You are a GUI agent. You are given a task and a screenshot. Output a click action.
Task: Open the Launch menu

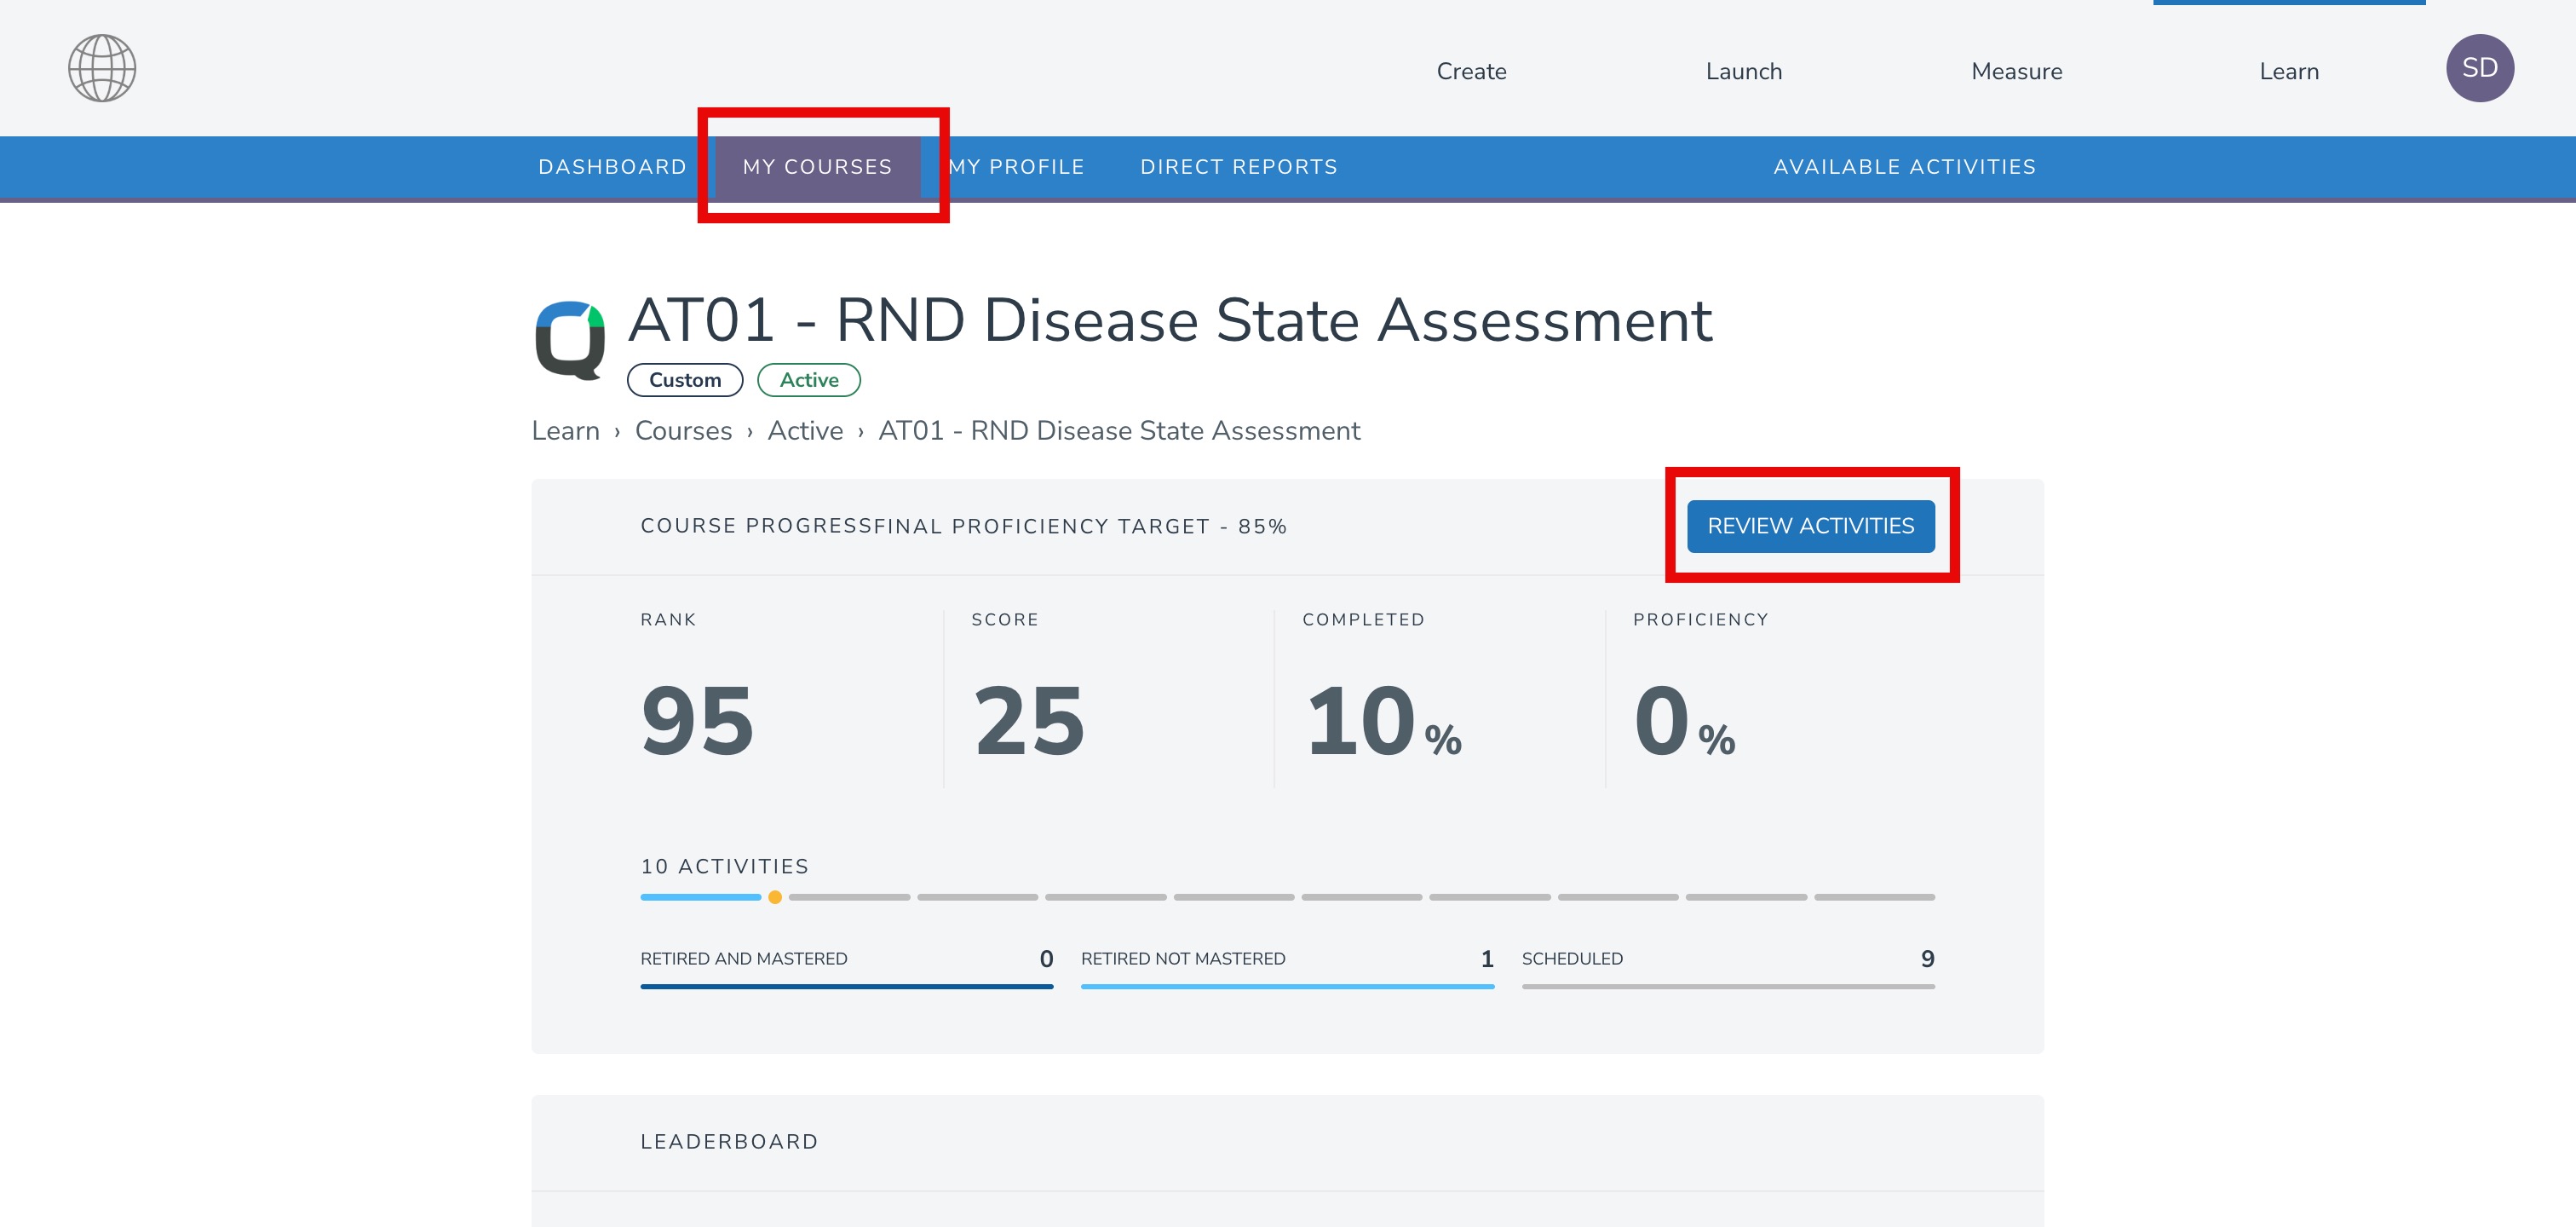pyautogui.click(x=1744, y=71)
